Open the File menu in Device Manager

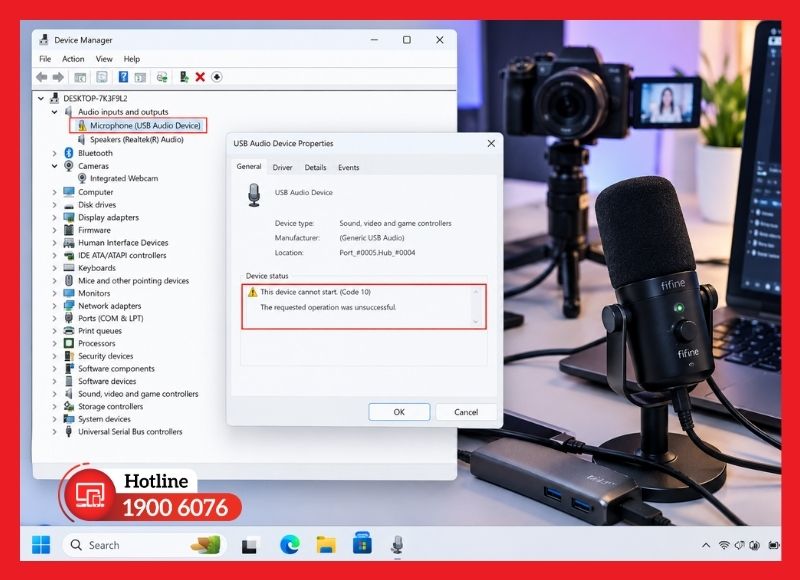pyautogui.click(x=45, y=59)
